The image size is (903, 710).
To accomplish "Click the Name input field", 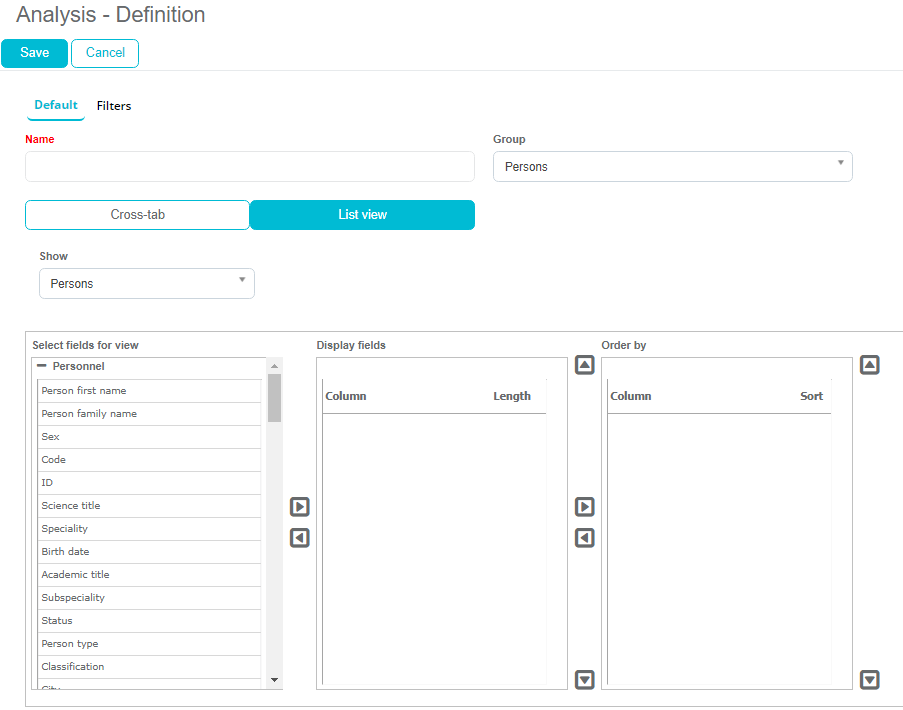I will (x=250, y=167).
